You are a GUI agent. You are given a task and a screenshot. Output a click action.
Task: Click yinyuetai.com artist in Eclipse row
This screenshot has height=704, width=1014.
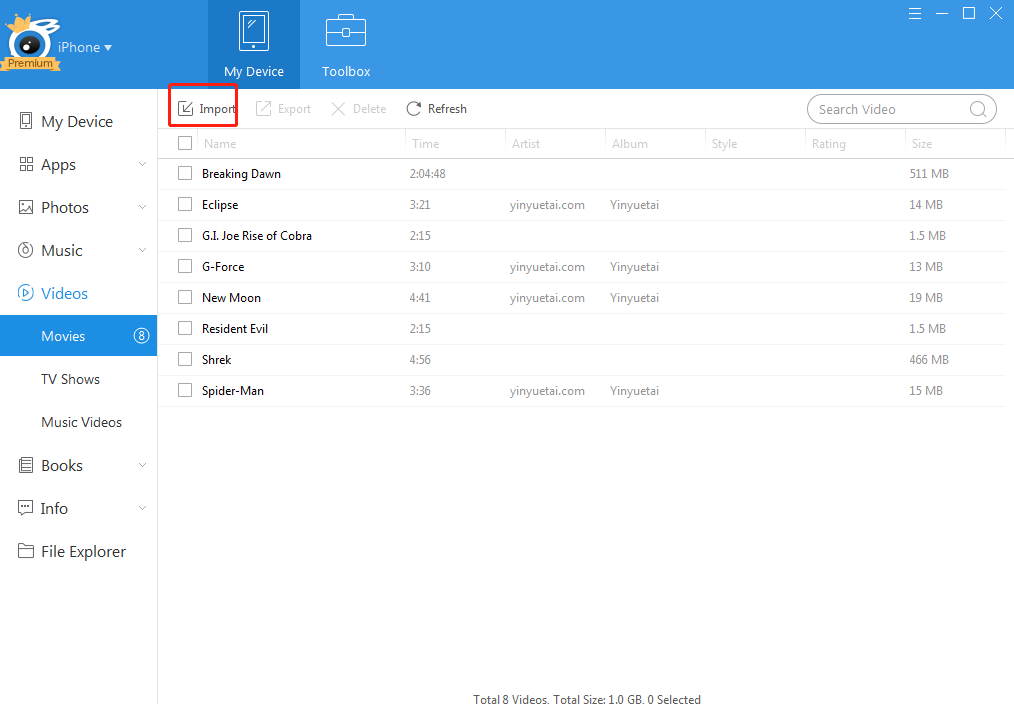point(547,205)
